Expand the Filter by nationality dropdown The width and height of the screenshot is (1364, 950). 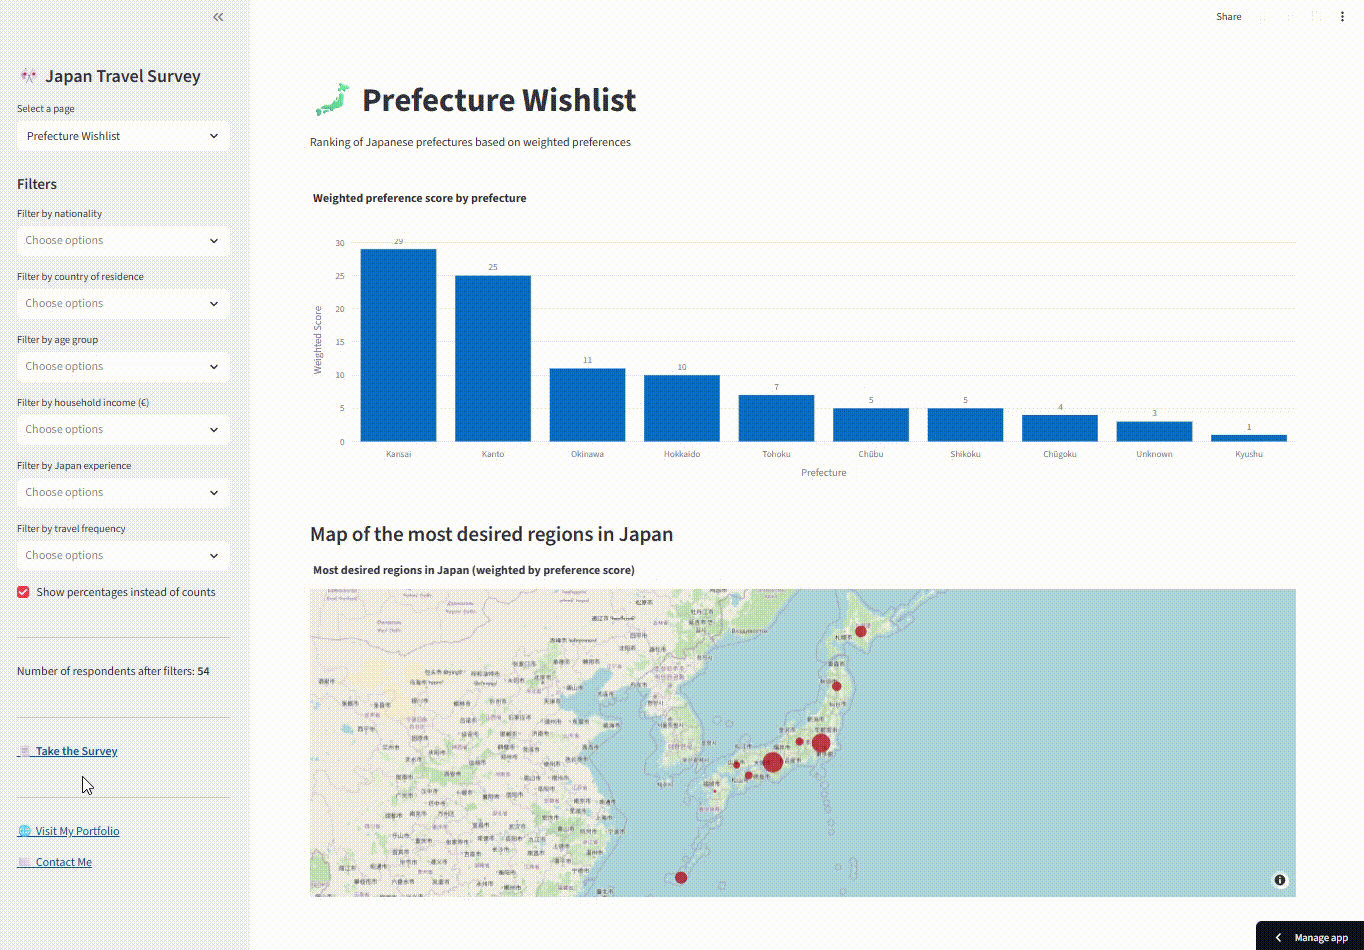click(122, 240)
